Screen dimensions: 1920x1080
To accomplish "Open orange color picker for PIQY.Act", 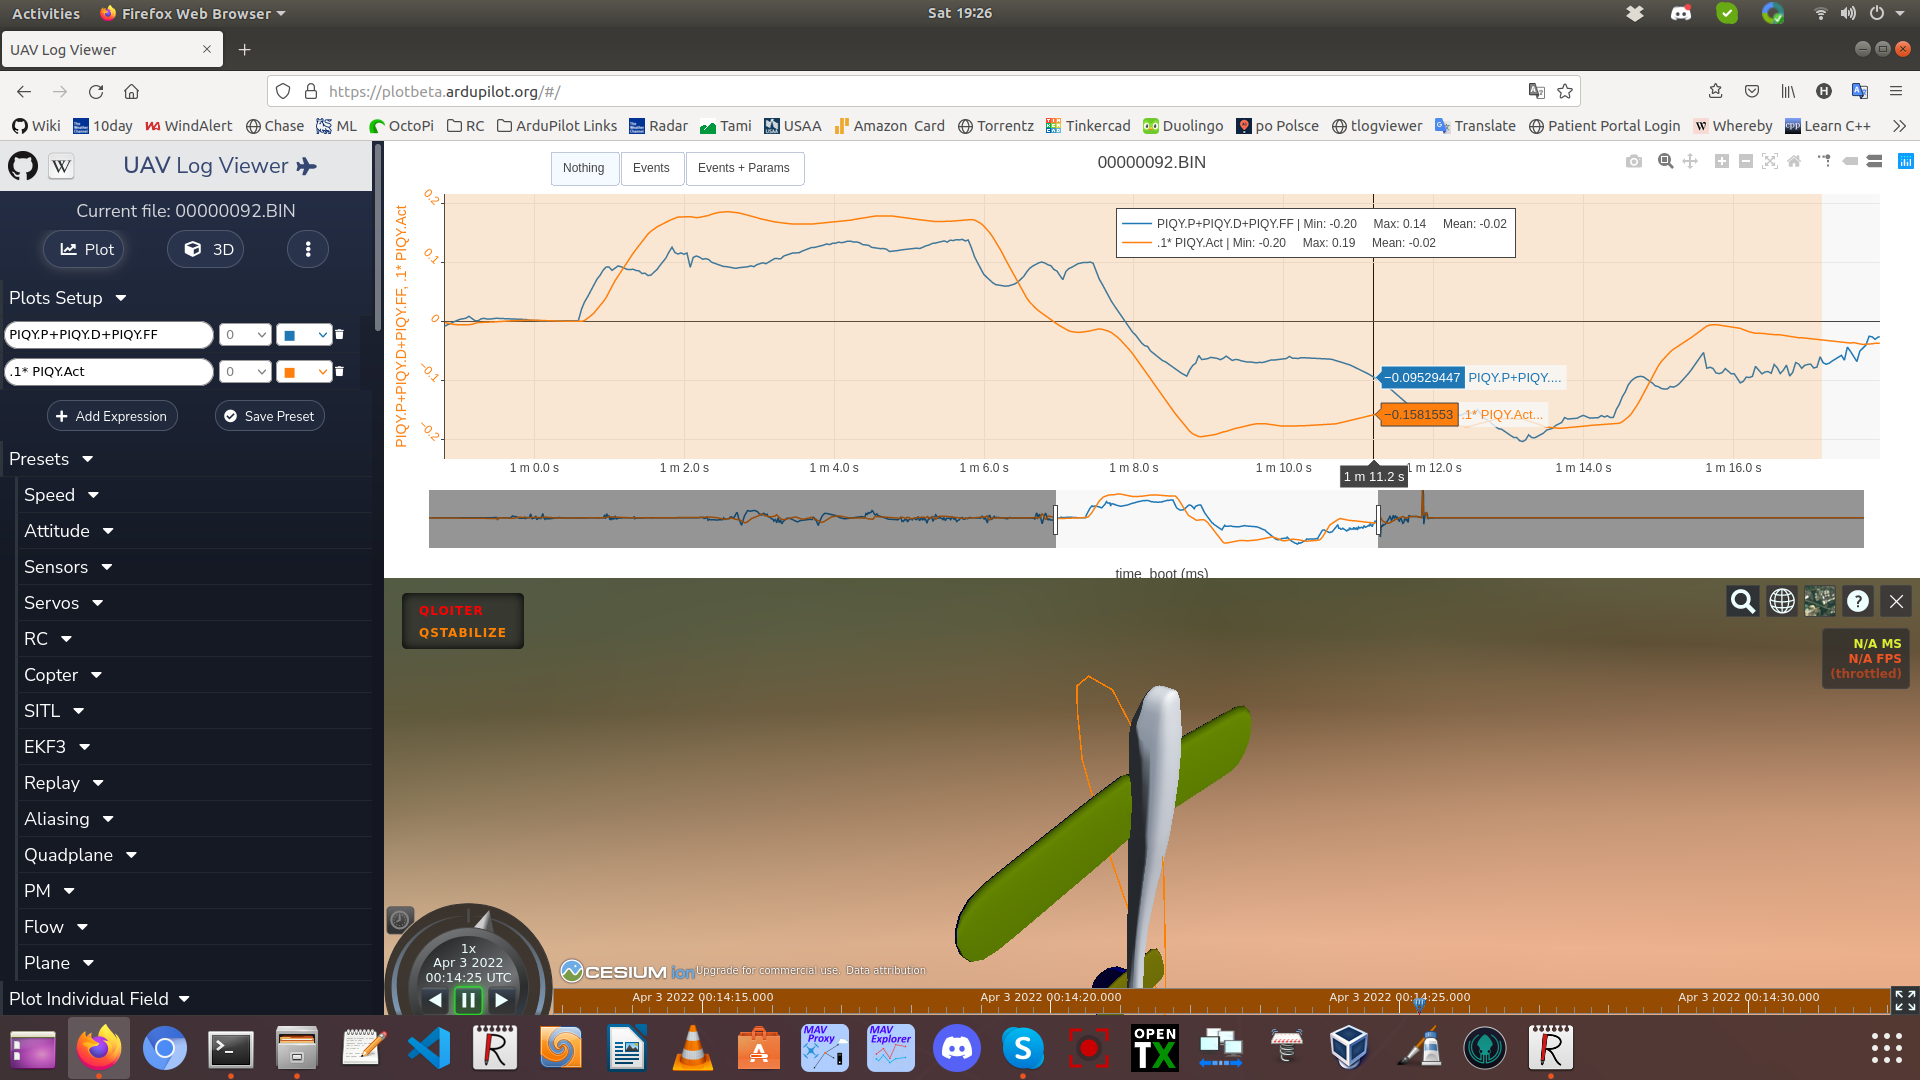I will tap(303, 372).
